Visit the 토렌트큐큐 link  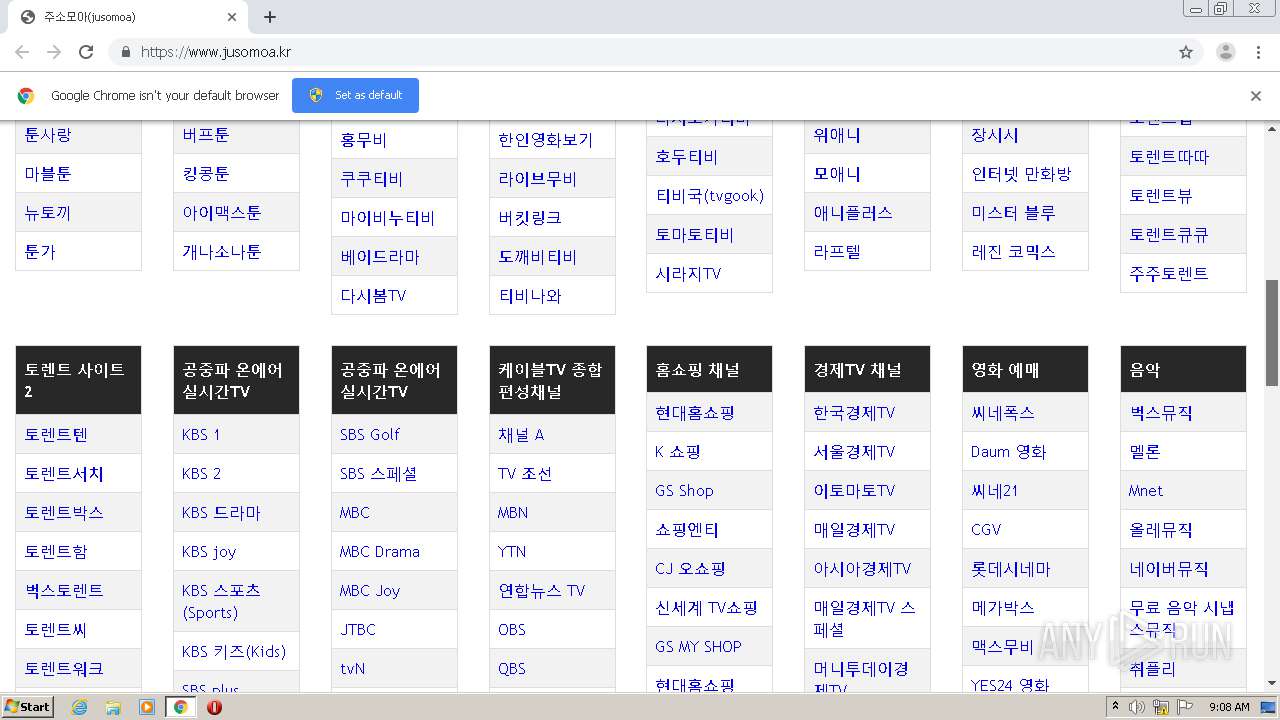[x=1169, y=235]
